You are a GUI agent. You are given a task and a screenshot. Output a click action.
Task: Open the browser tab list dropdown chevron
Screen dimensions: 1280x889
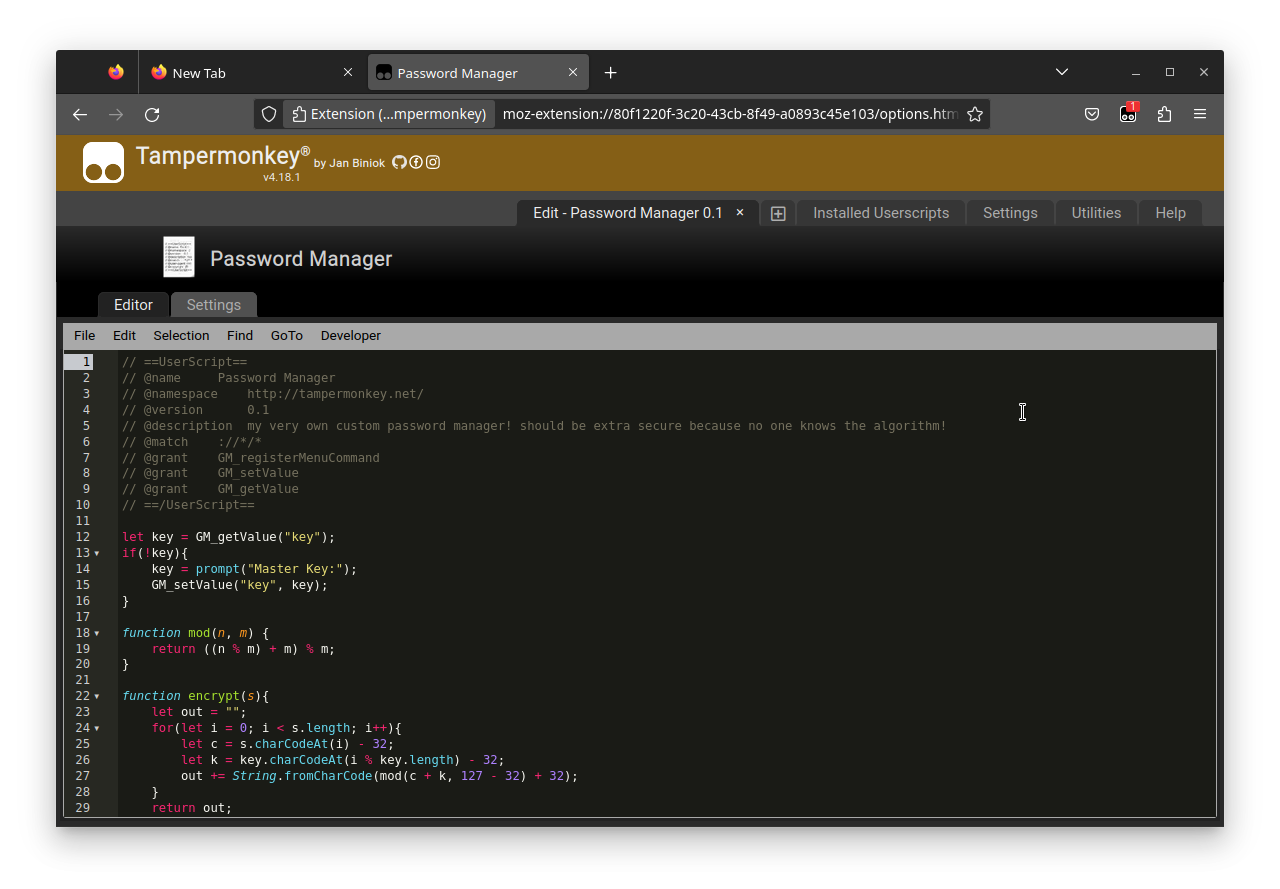[1061, 71]
